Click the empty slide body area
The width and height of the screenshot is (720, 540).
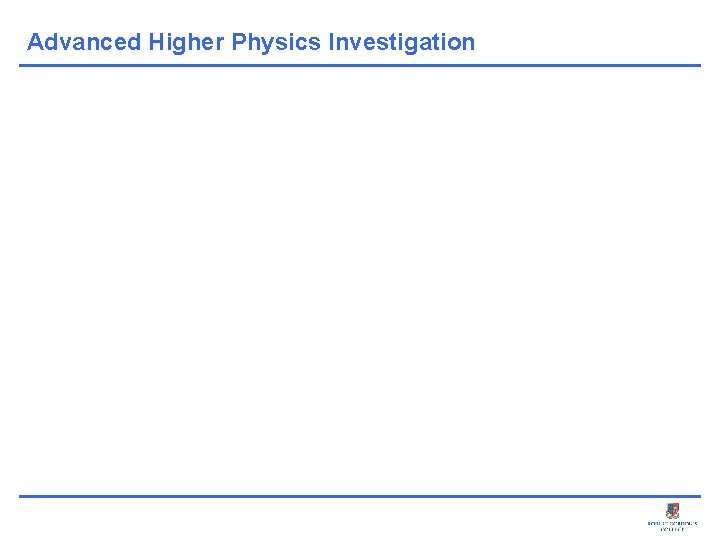(360, 280)
